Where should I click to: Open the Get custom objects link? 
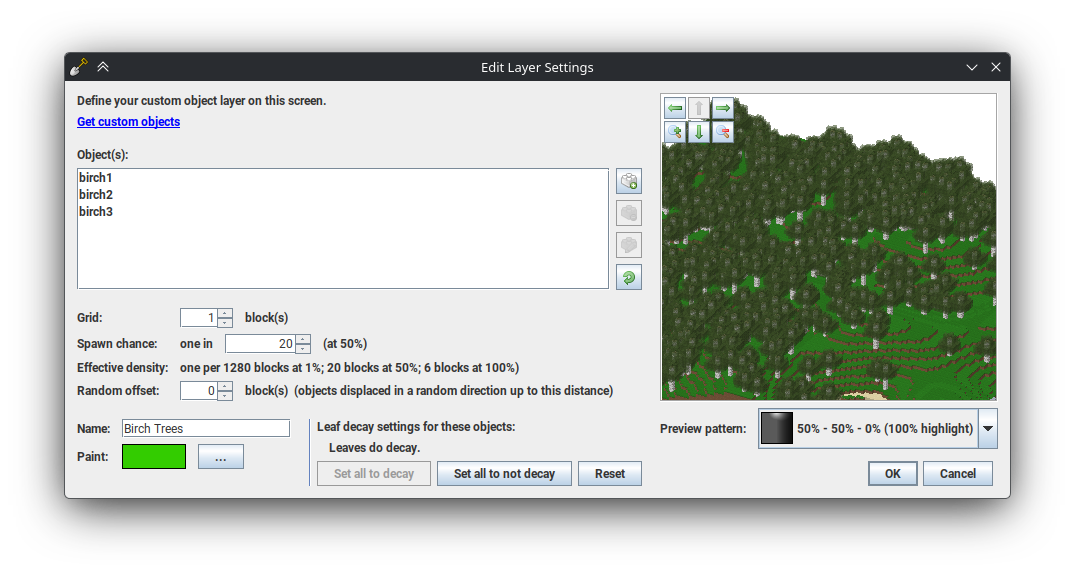(128, 122)
